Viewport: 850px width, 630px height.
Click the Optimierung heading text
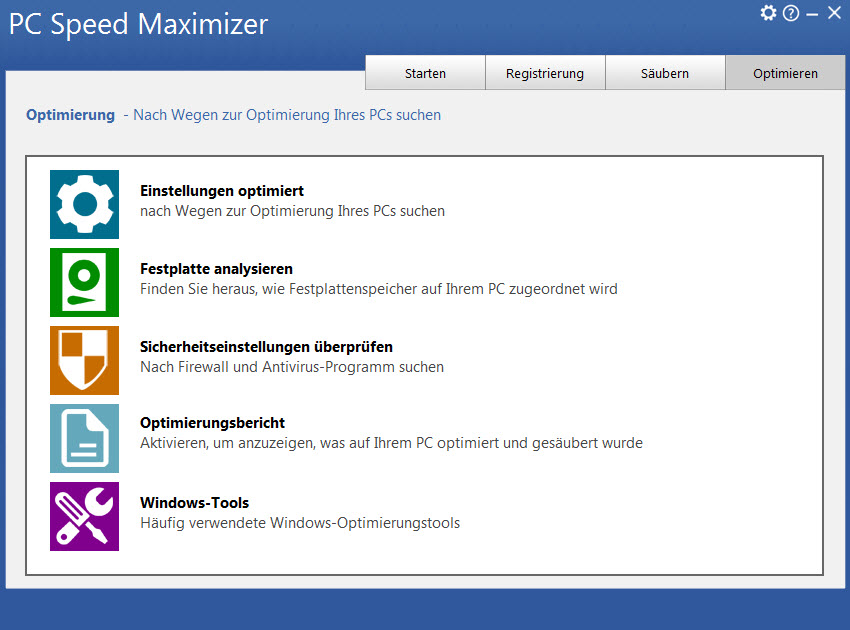70,115
